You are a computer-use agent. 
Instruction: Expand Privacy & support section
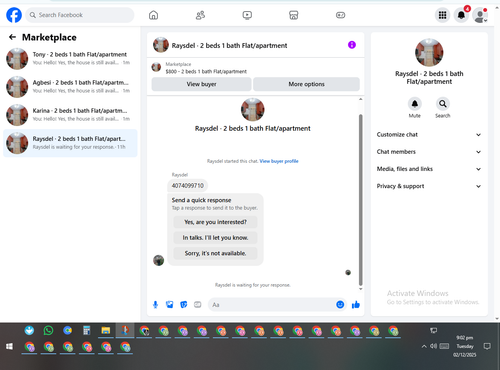tap(429, 186)
